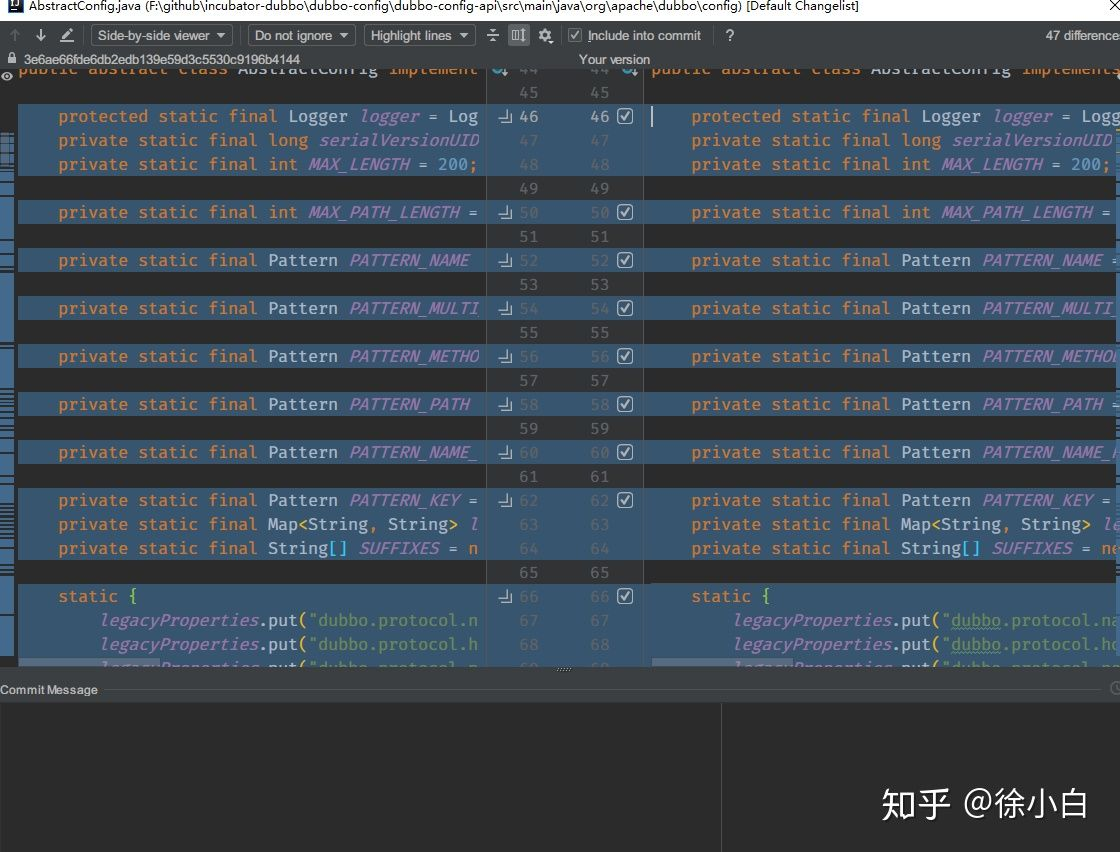Uncheck the line 52 change checkbox
This screenshot has width=1120, height=852.
tap(625, 261)
